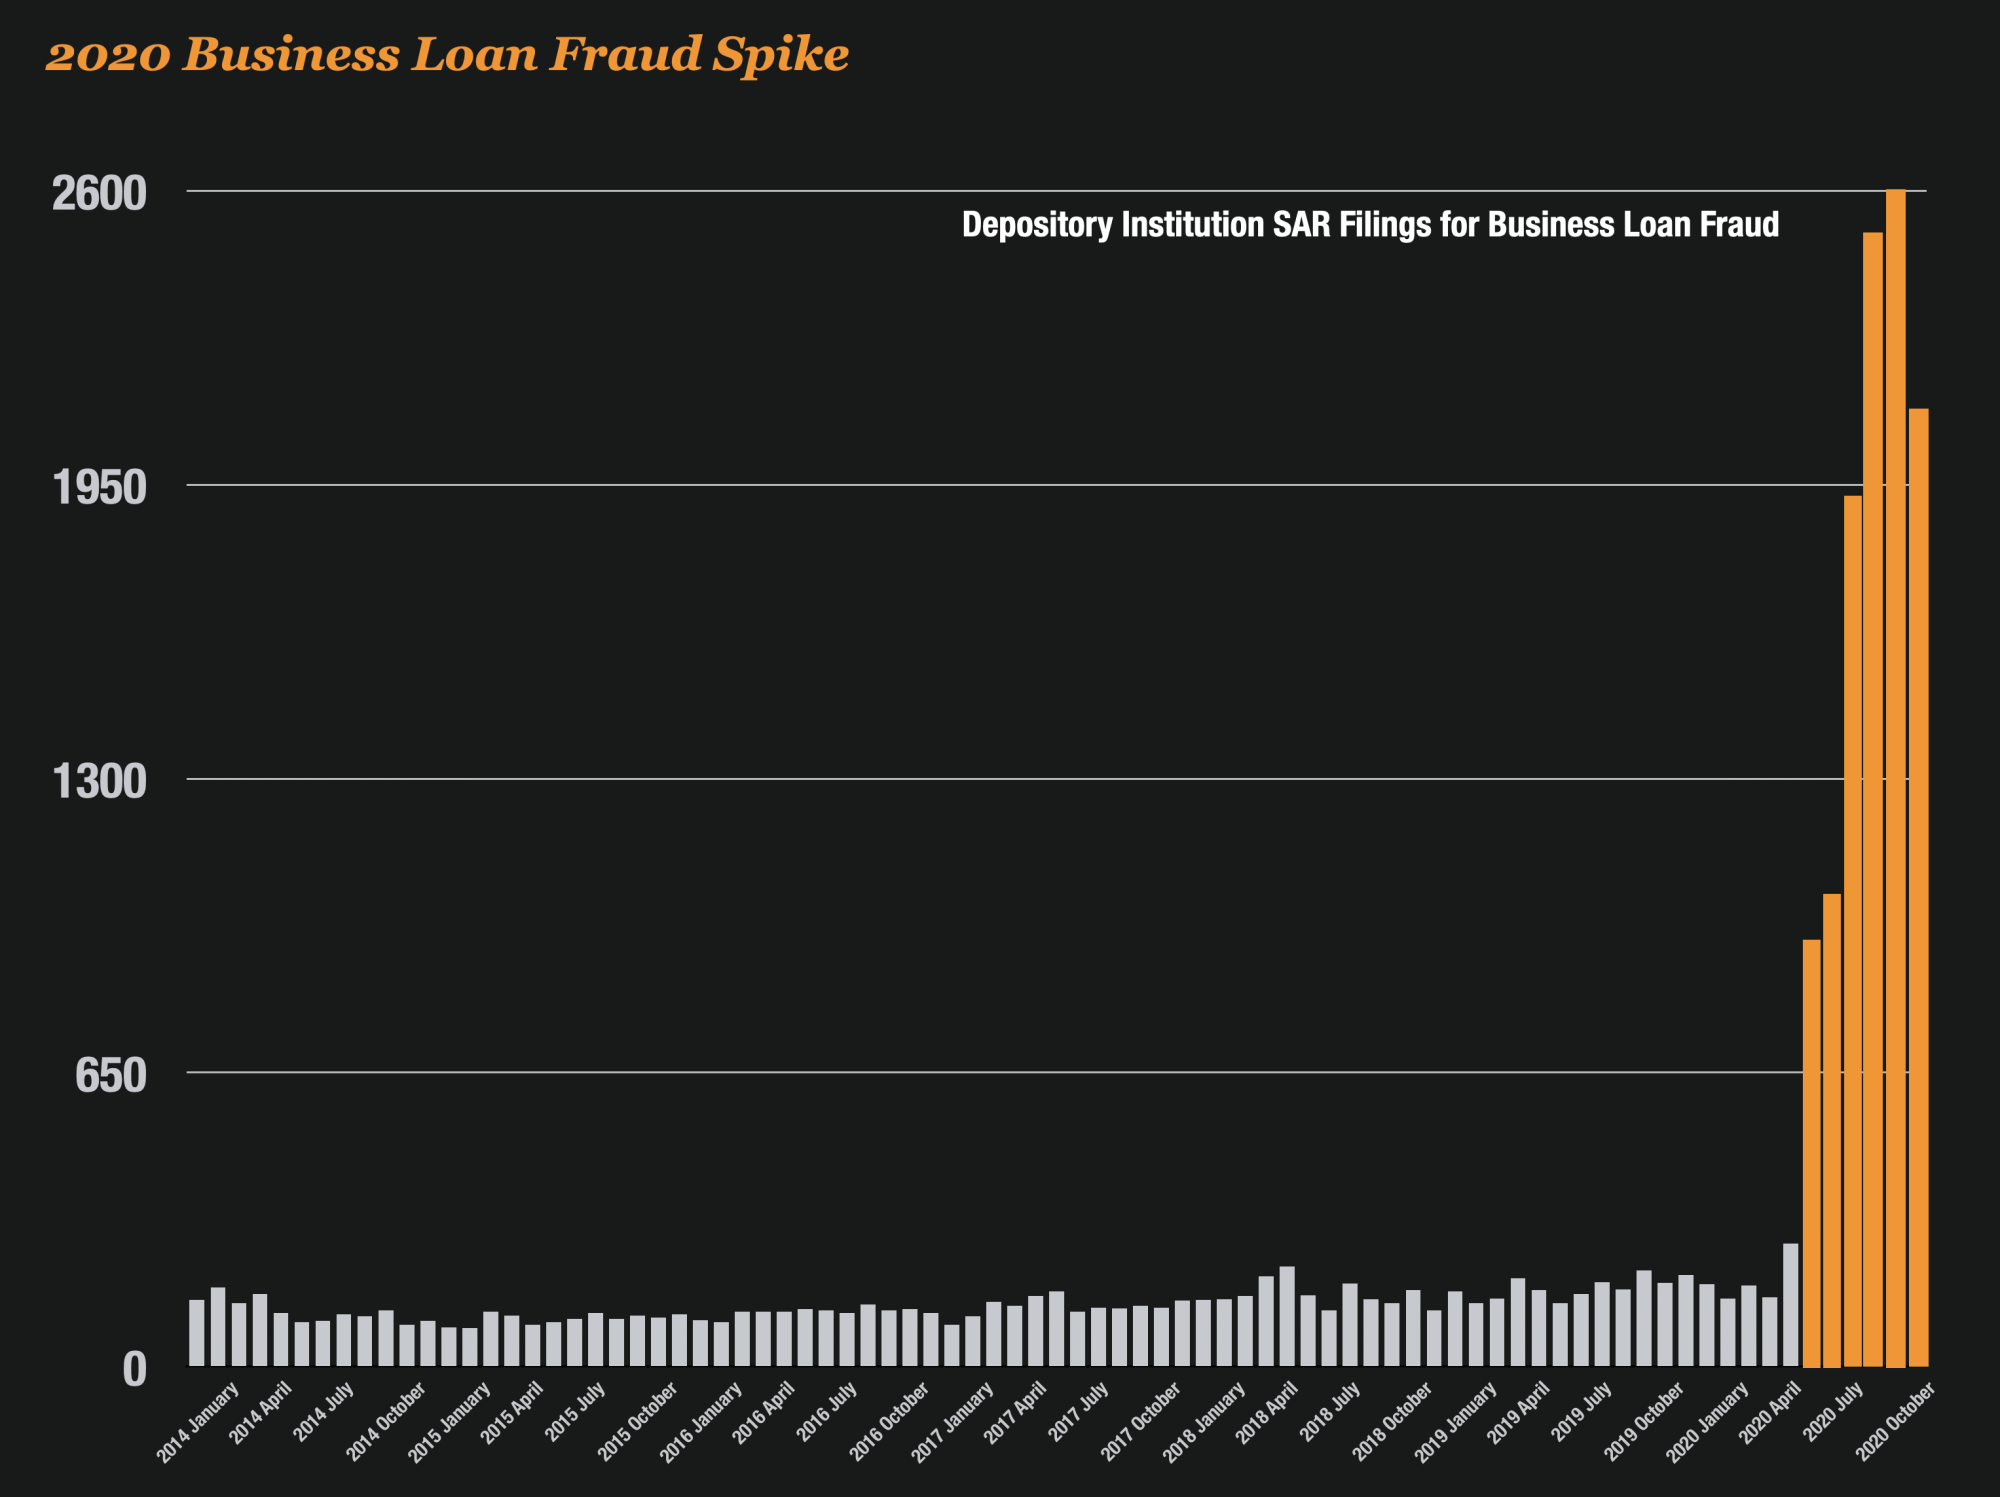
Task: Click the y-axis label 2600
Action: pos(99,193)
